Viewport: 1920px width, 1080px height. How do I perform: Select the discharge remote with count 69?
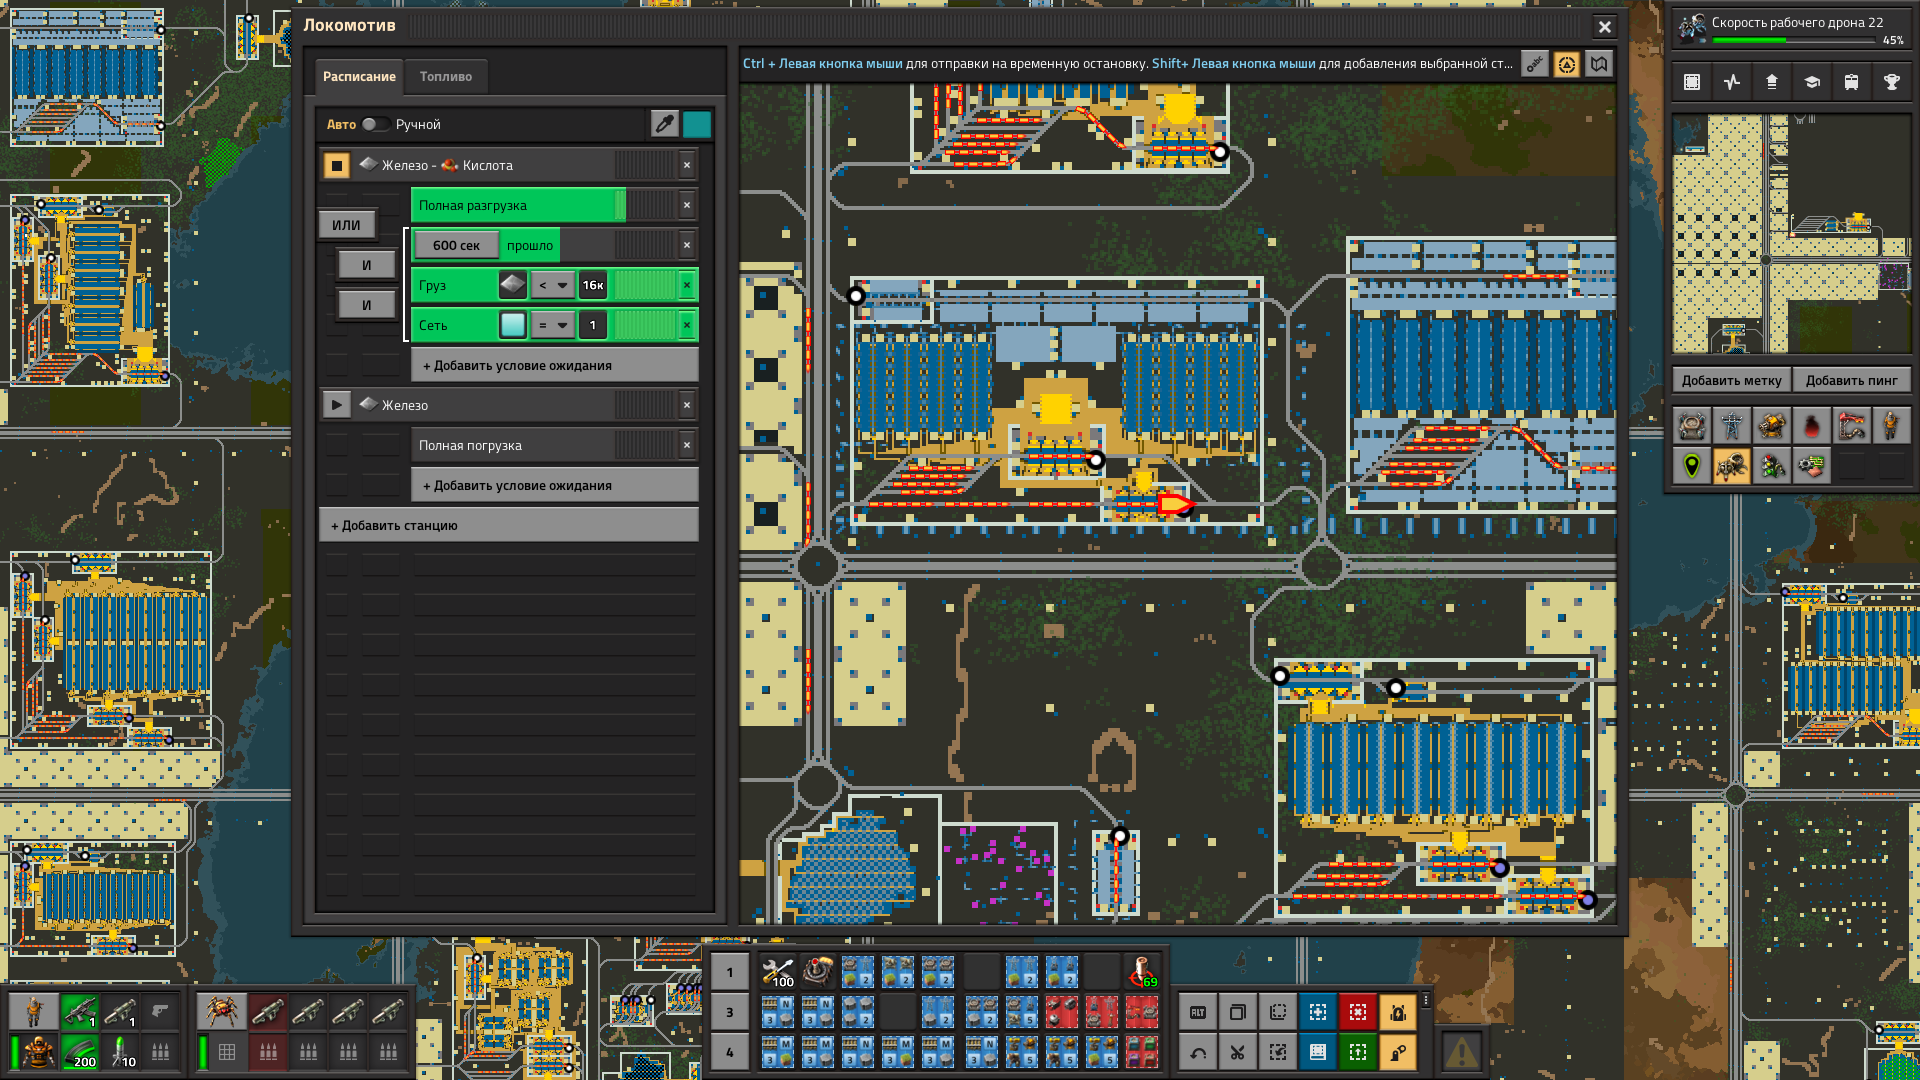[1142, 972]
